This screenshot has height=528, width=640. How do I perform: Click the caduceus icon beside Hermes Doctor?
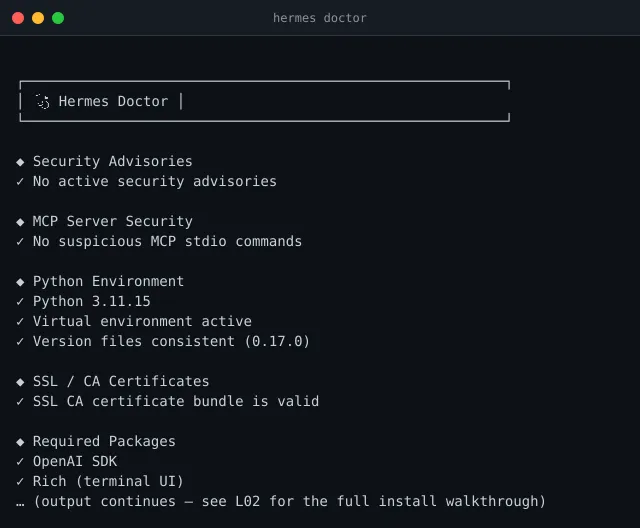(x=42, y=102)
